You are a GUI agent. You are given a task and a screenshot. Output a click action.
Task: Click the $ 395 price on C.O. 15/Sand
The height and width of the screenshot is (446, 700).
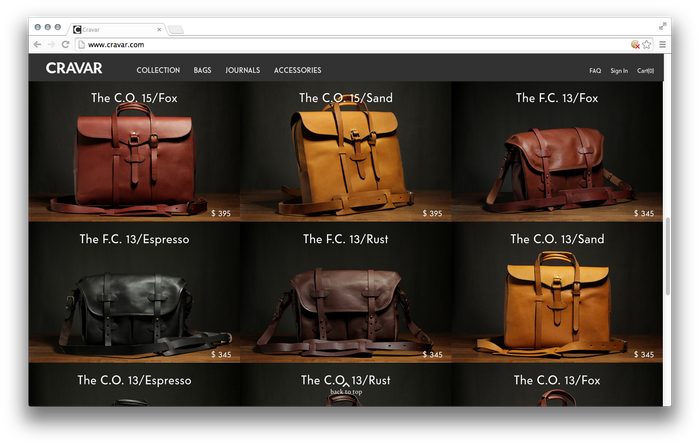click(x=432, y=213)
